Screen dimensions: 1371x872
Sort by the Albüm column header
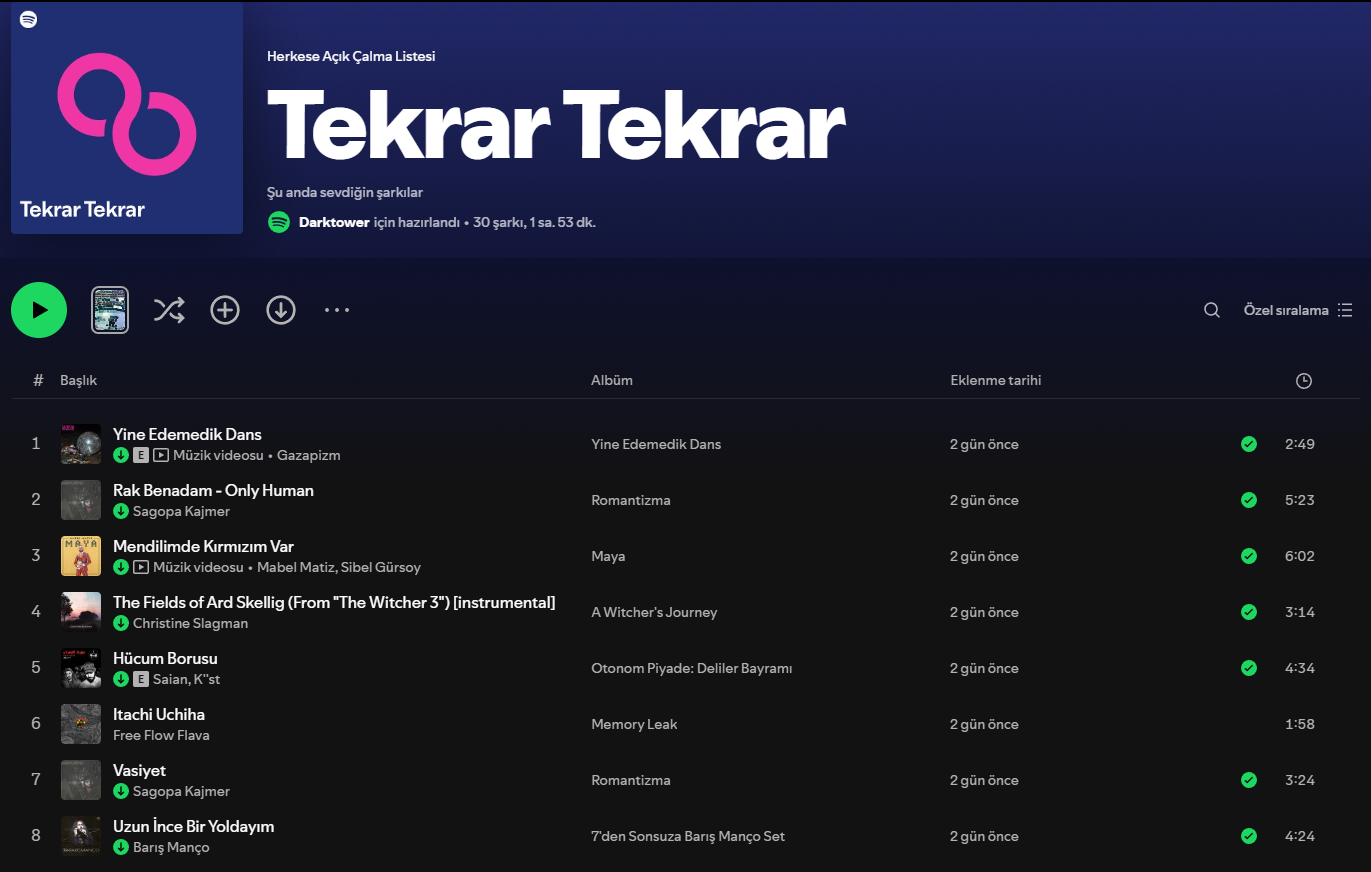(612, 380)
